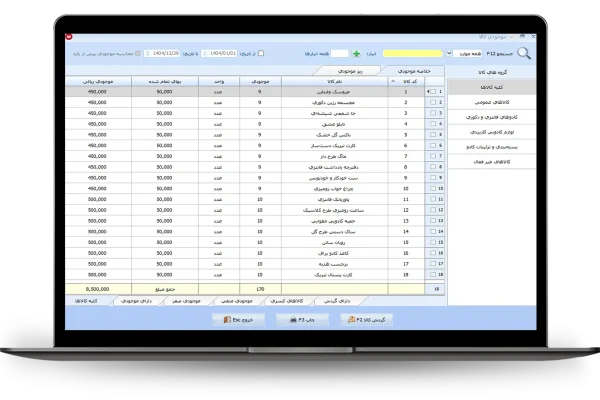Click product name in code 3 row
The image size is (600, 400).
tap(333, 113)
